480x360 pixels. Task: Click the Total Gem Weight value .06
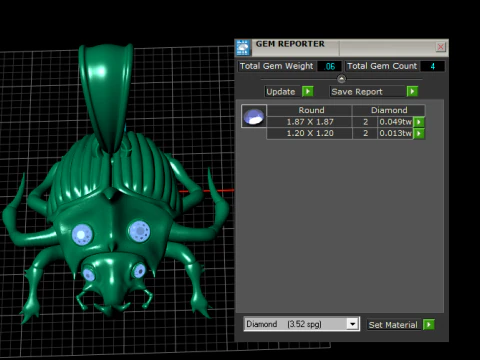point(329,66)
